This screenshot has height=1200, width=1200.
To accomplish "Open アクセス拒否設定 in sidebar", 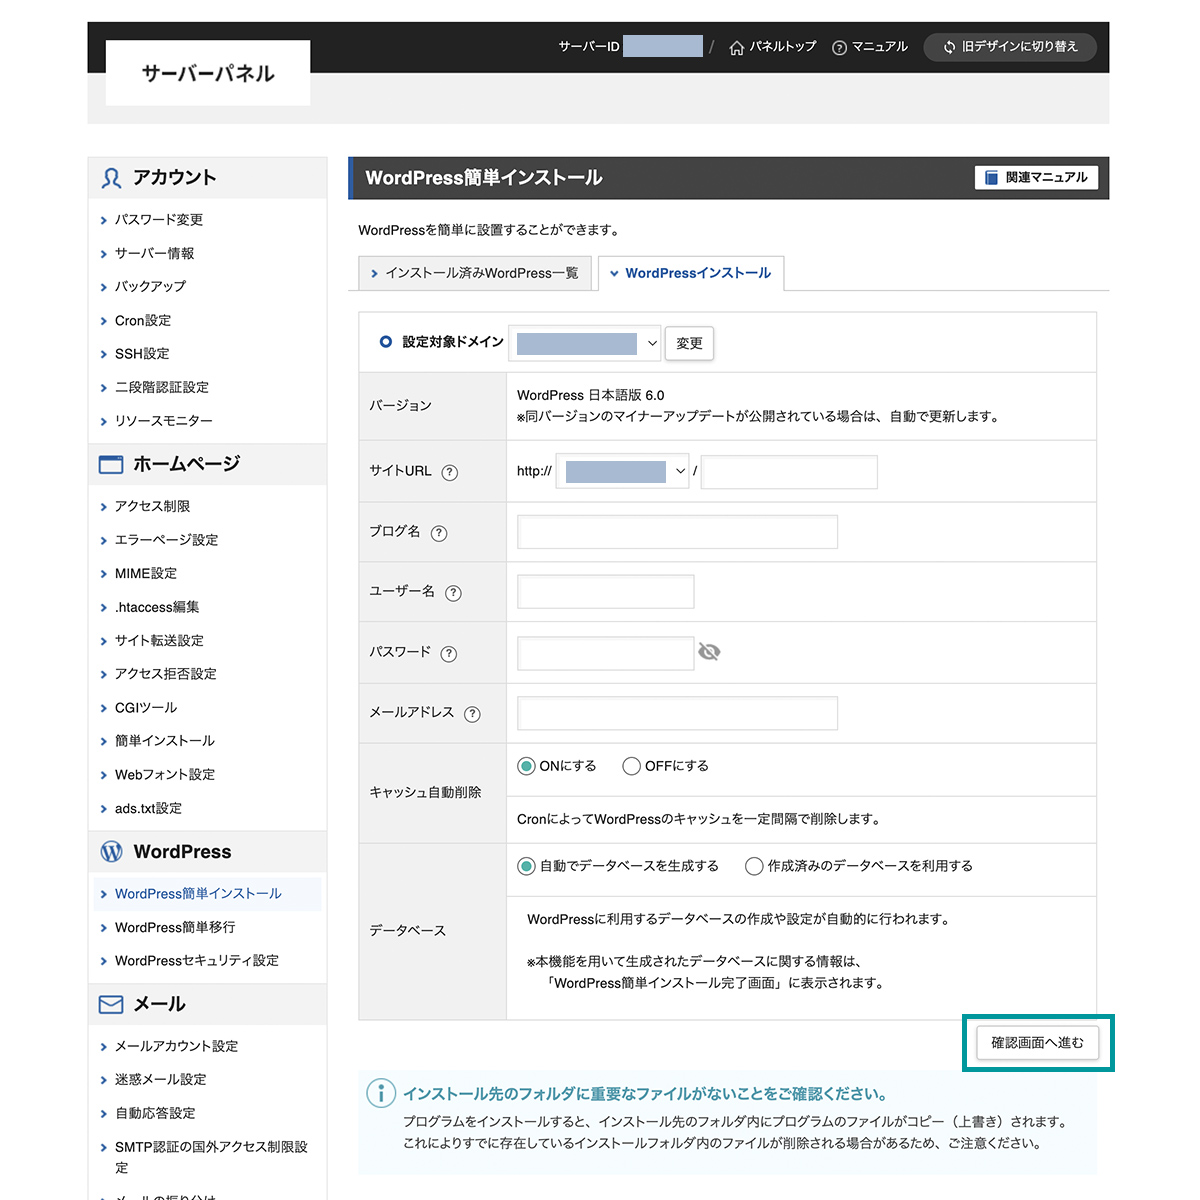I will coord(166,674).
